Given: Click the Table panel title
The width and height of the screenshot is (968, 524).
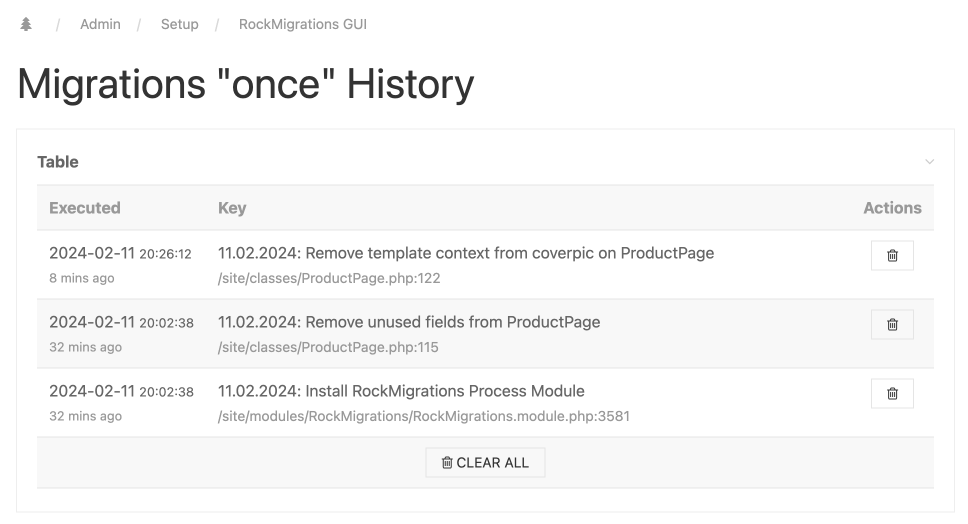Looking at the screenshot, I should 58,162.
